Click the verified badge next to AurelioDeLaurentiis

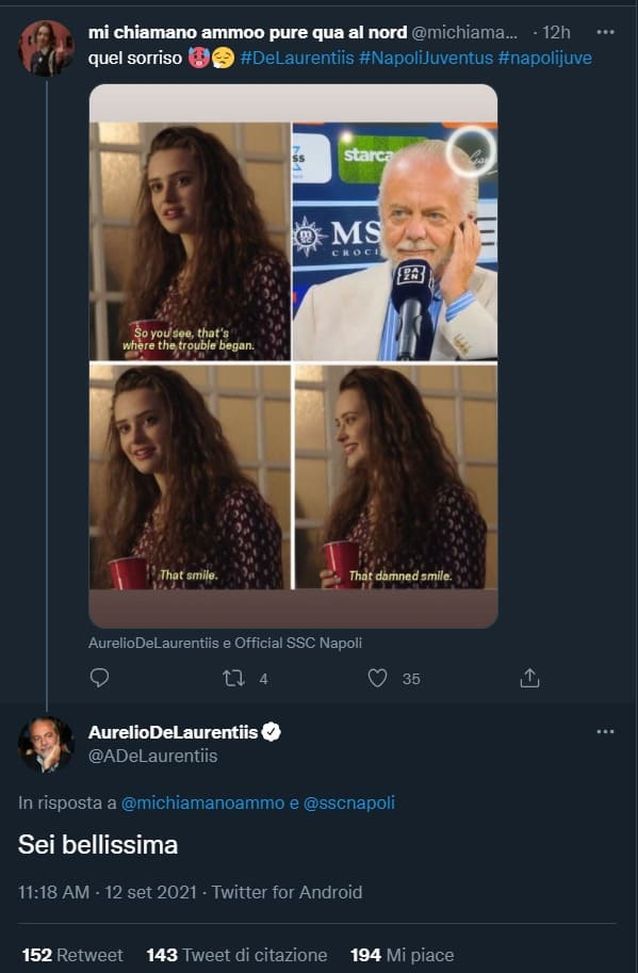(x=271, y=732)
